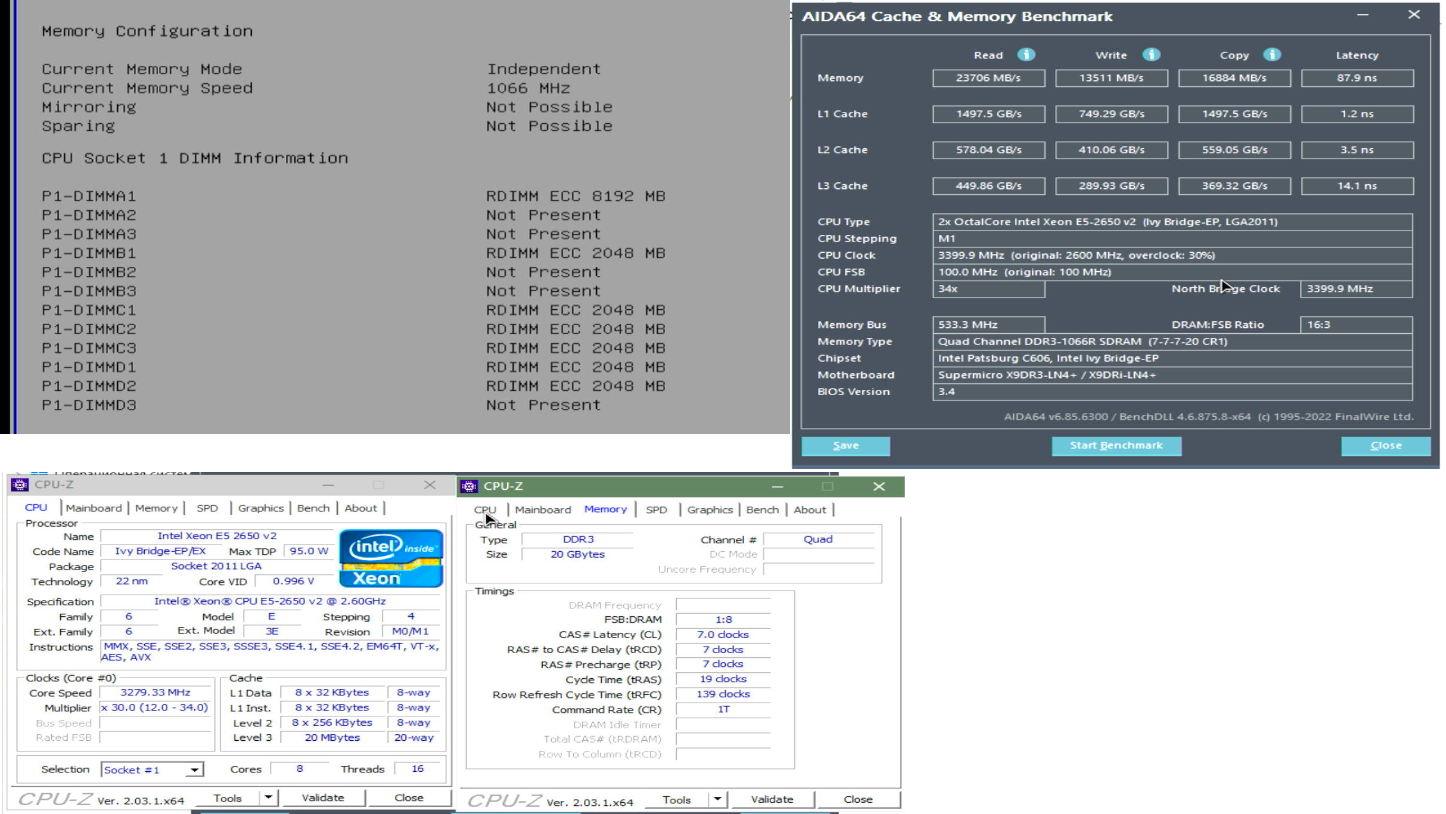Click the bottom Close button in the CPU-Z processor window

point(409,798)
